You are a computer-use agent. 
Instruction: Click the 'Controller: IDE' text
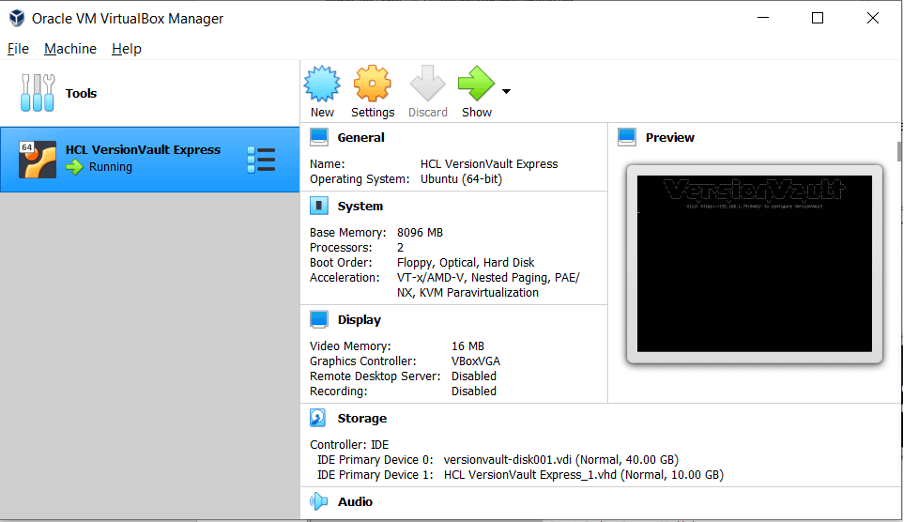[349, 445]
